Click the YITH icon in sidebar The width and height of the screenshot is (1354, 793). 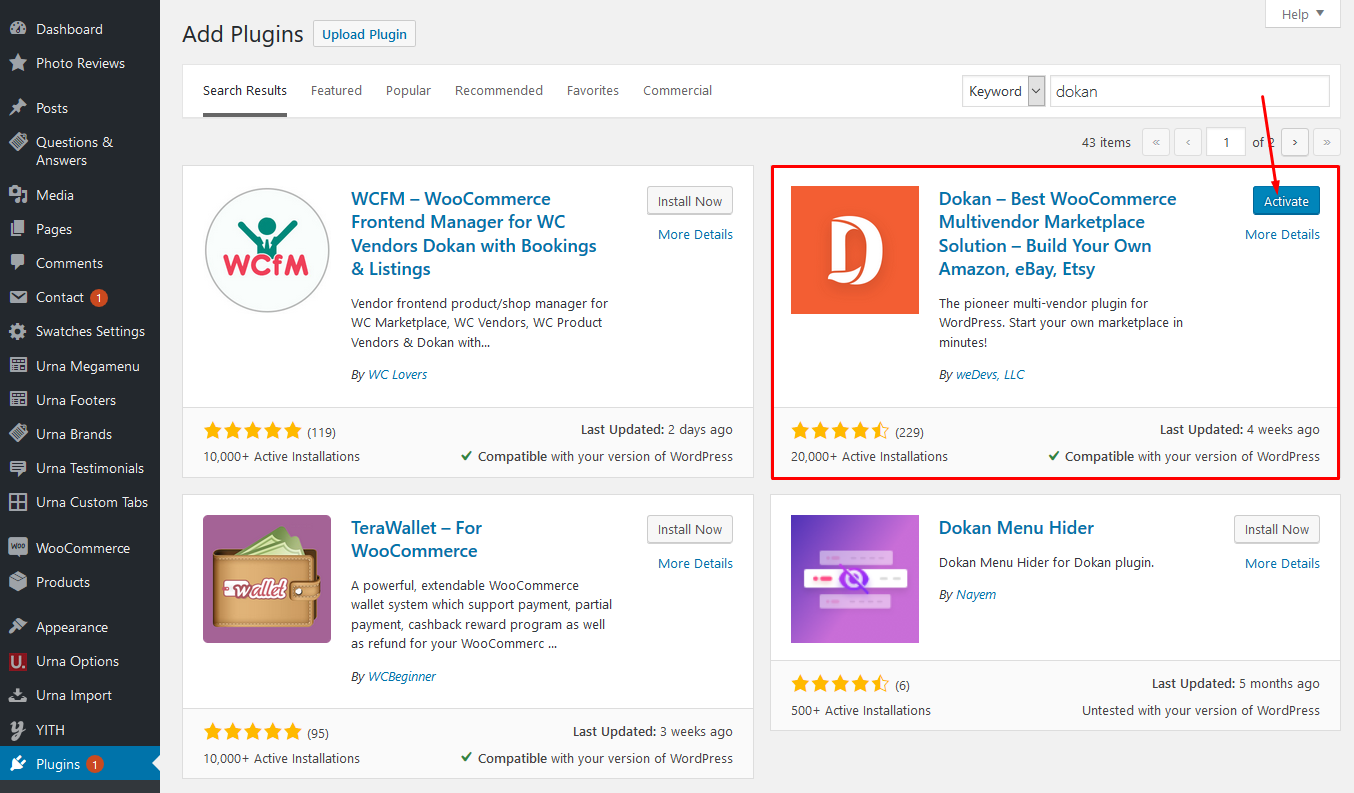coord(18,730)
